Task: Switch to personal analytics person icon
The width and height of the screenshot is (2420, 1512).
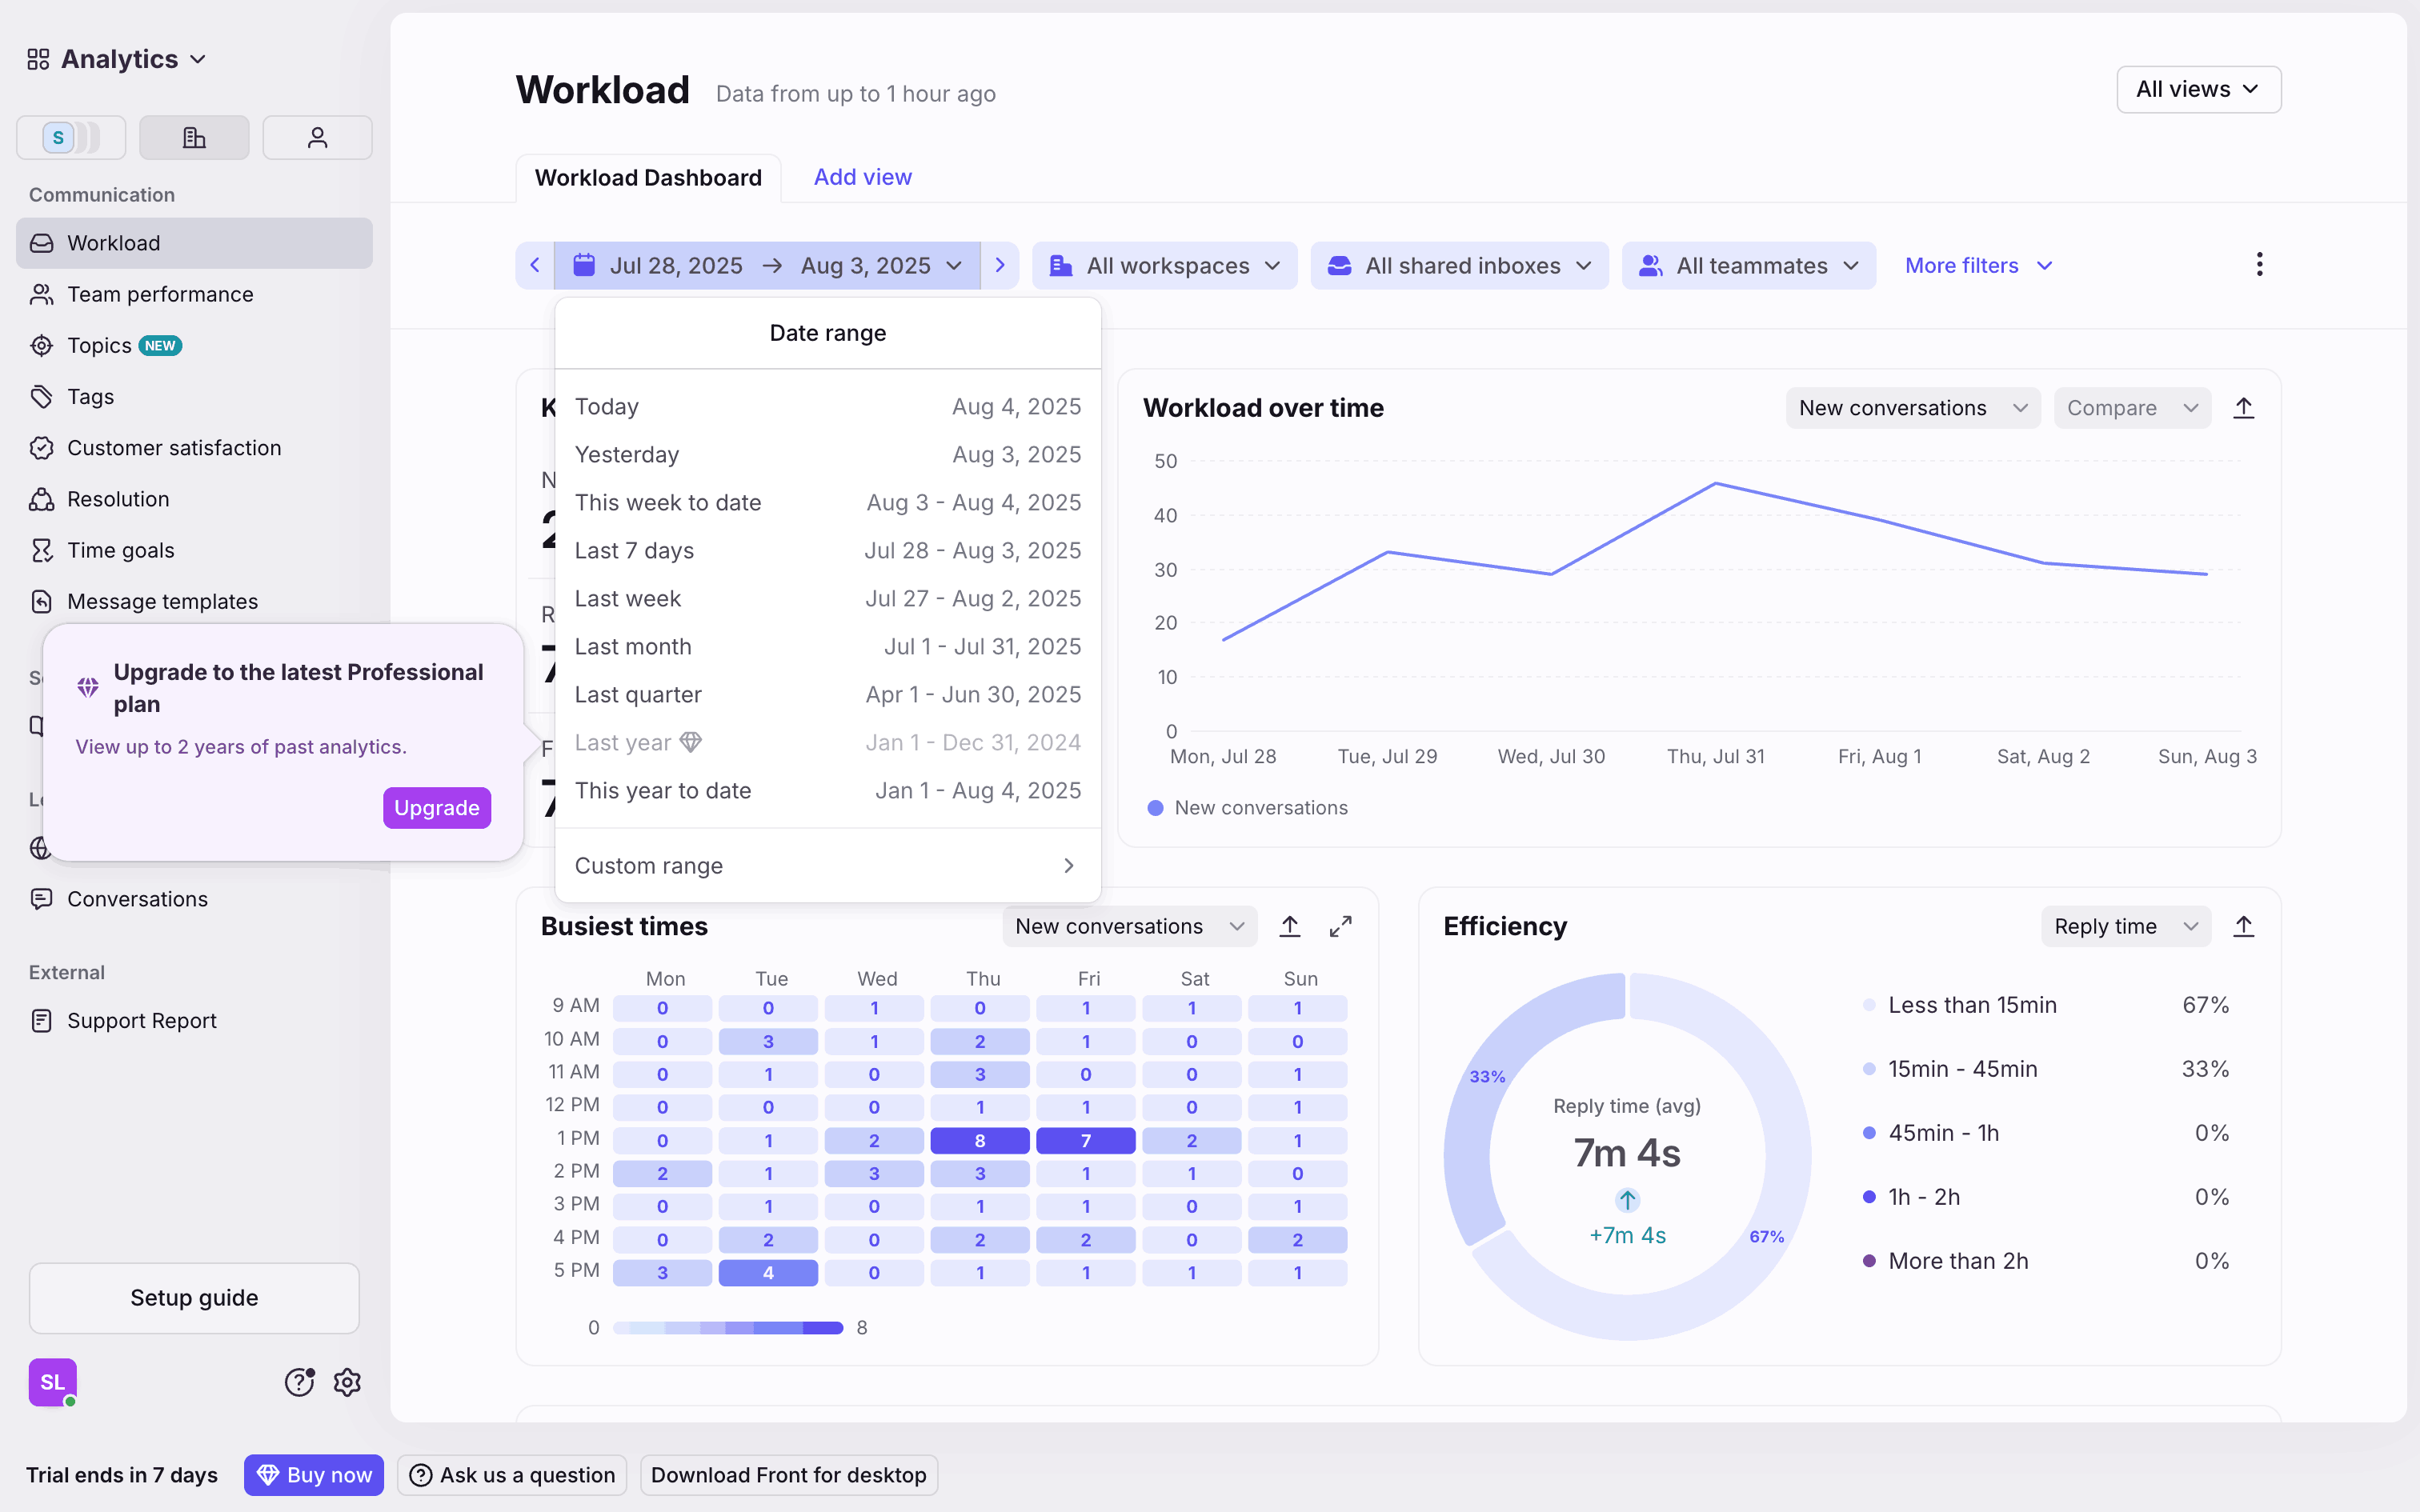Action: (317, 137)
